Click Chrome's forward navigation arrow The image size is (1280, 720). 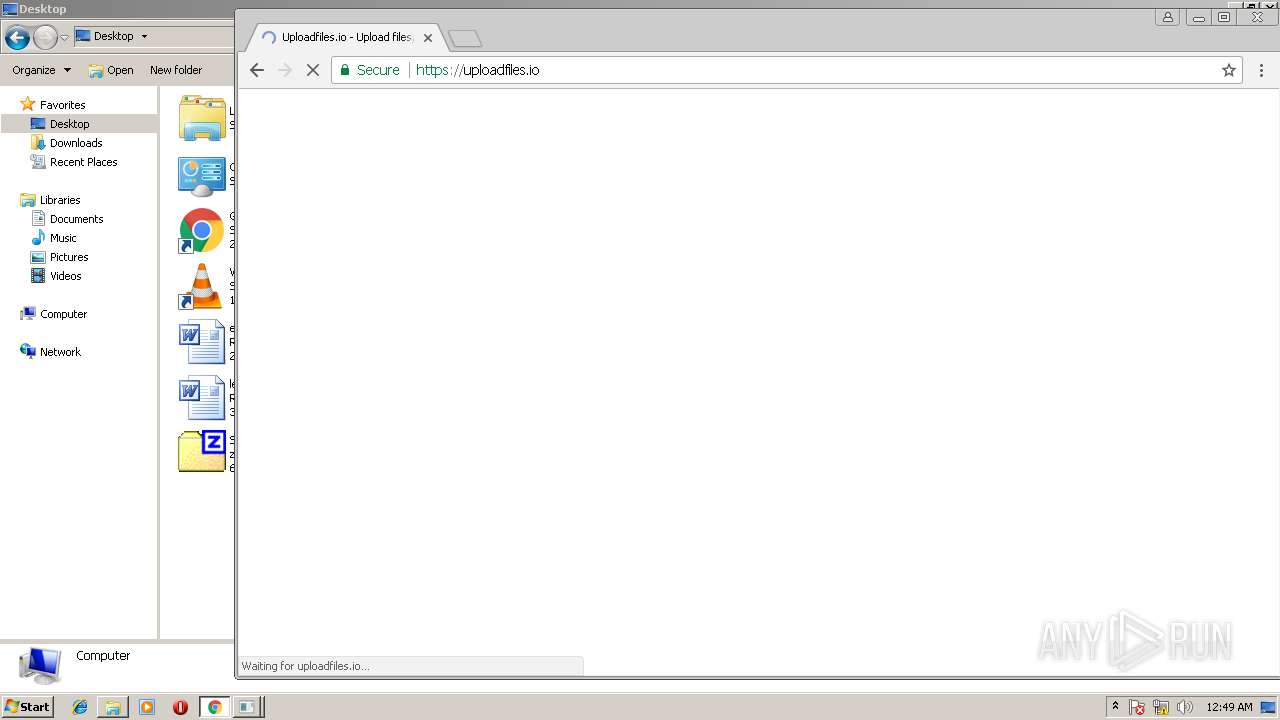285,70
